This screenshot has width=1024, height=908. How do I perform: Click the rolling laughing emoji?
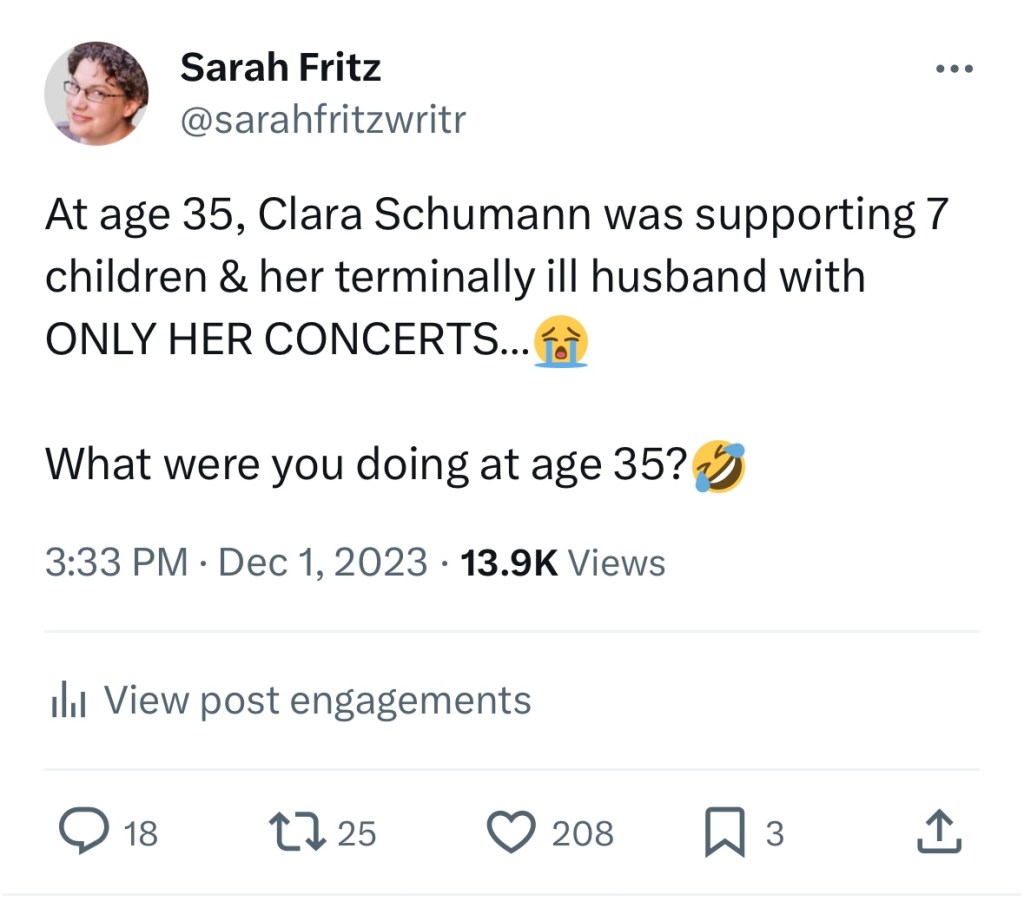pyautogui.click(x=719, y=465)
